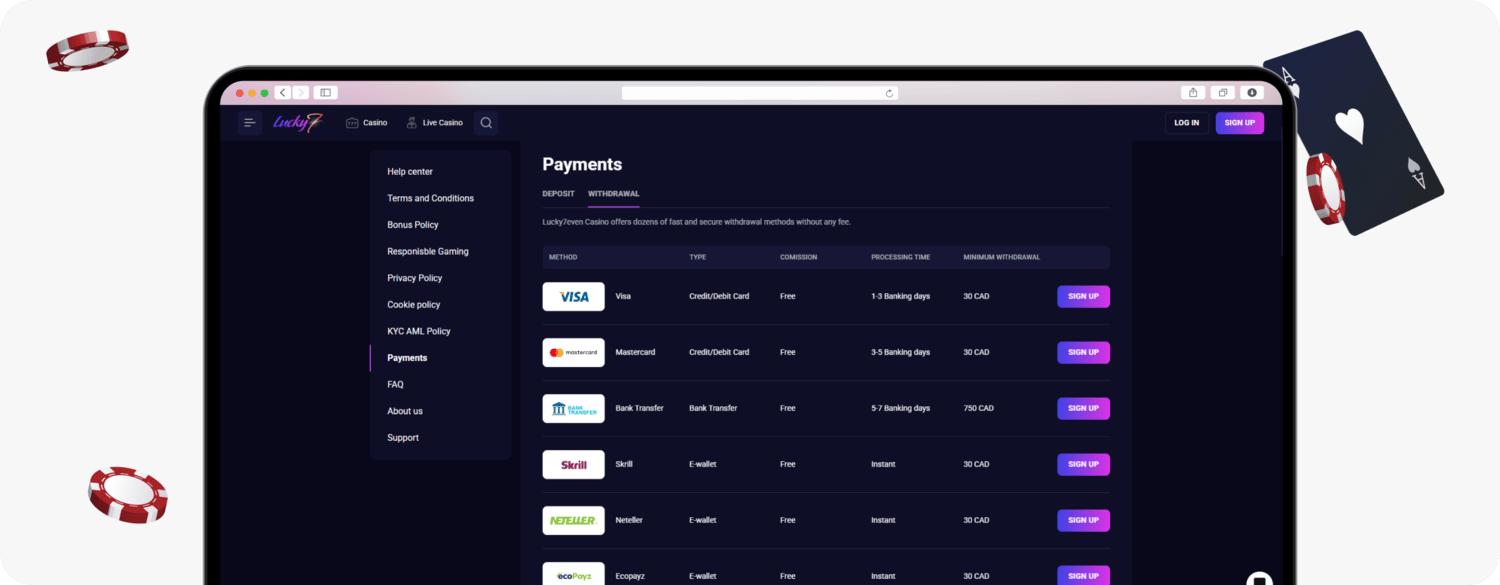Click the Skrill method name text
The width and height of the screenshot is (1500, 585).
coord(624,465)
